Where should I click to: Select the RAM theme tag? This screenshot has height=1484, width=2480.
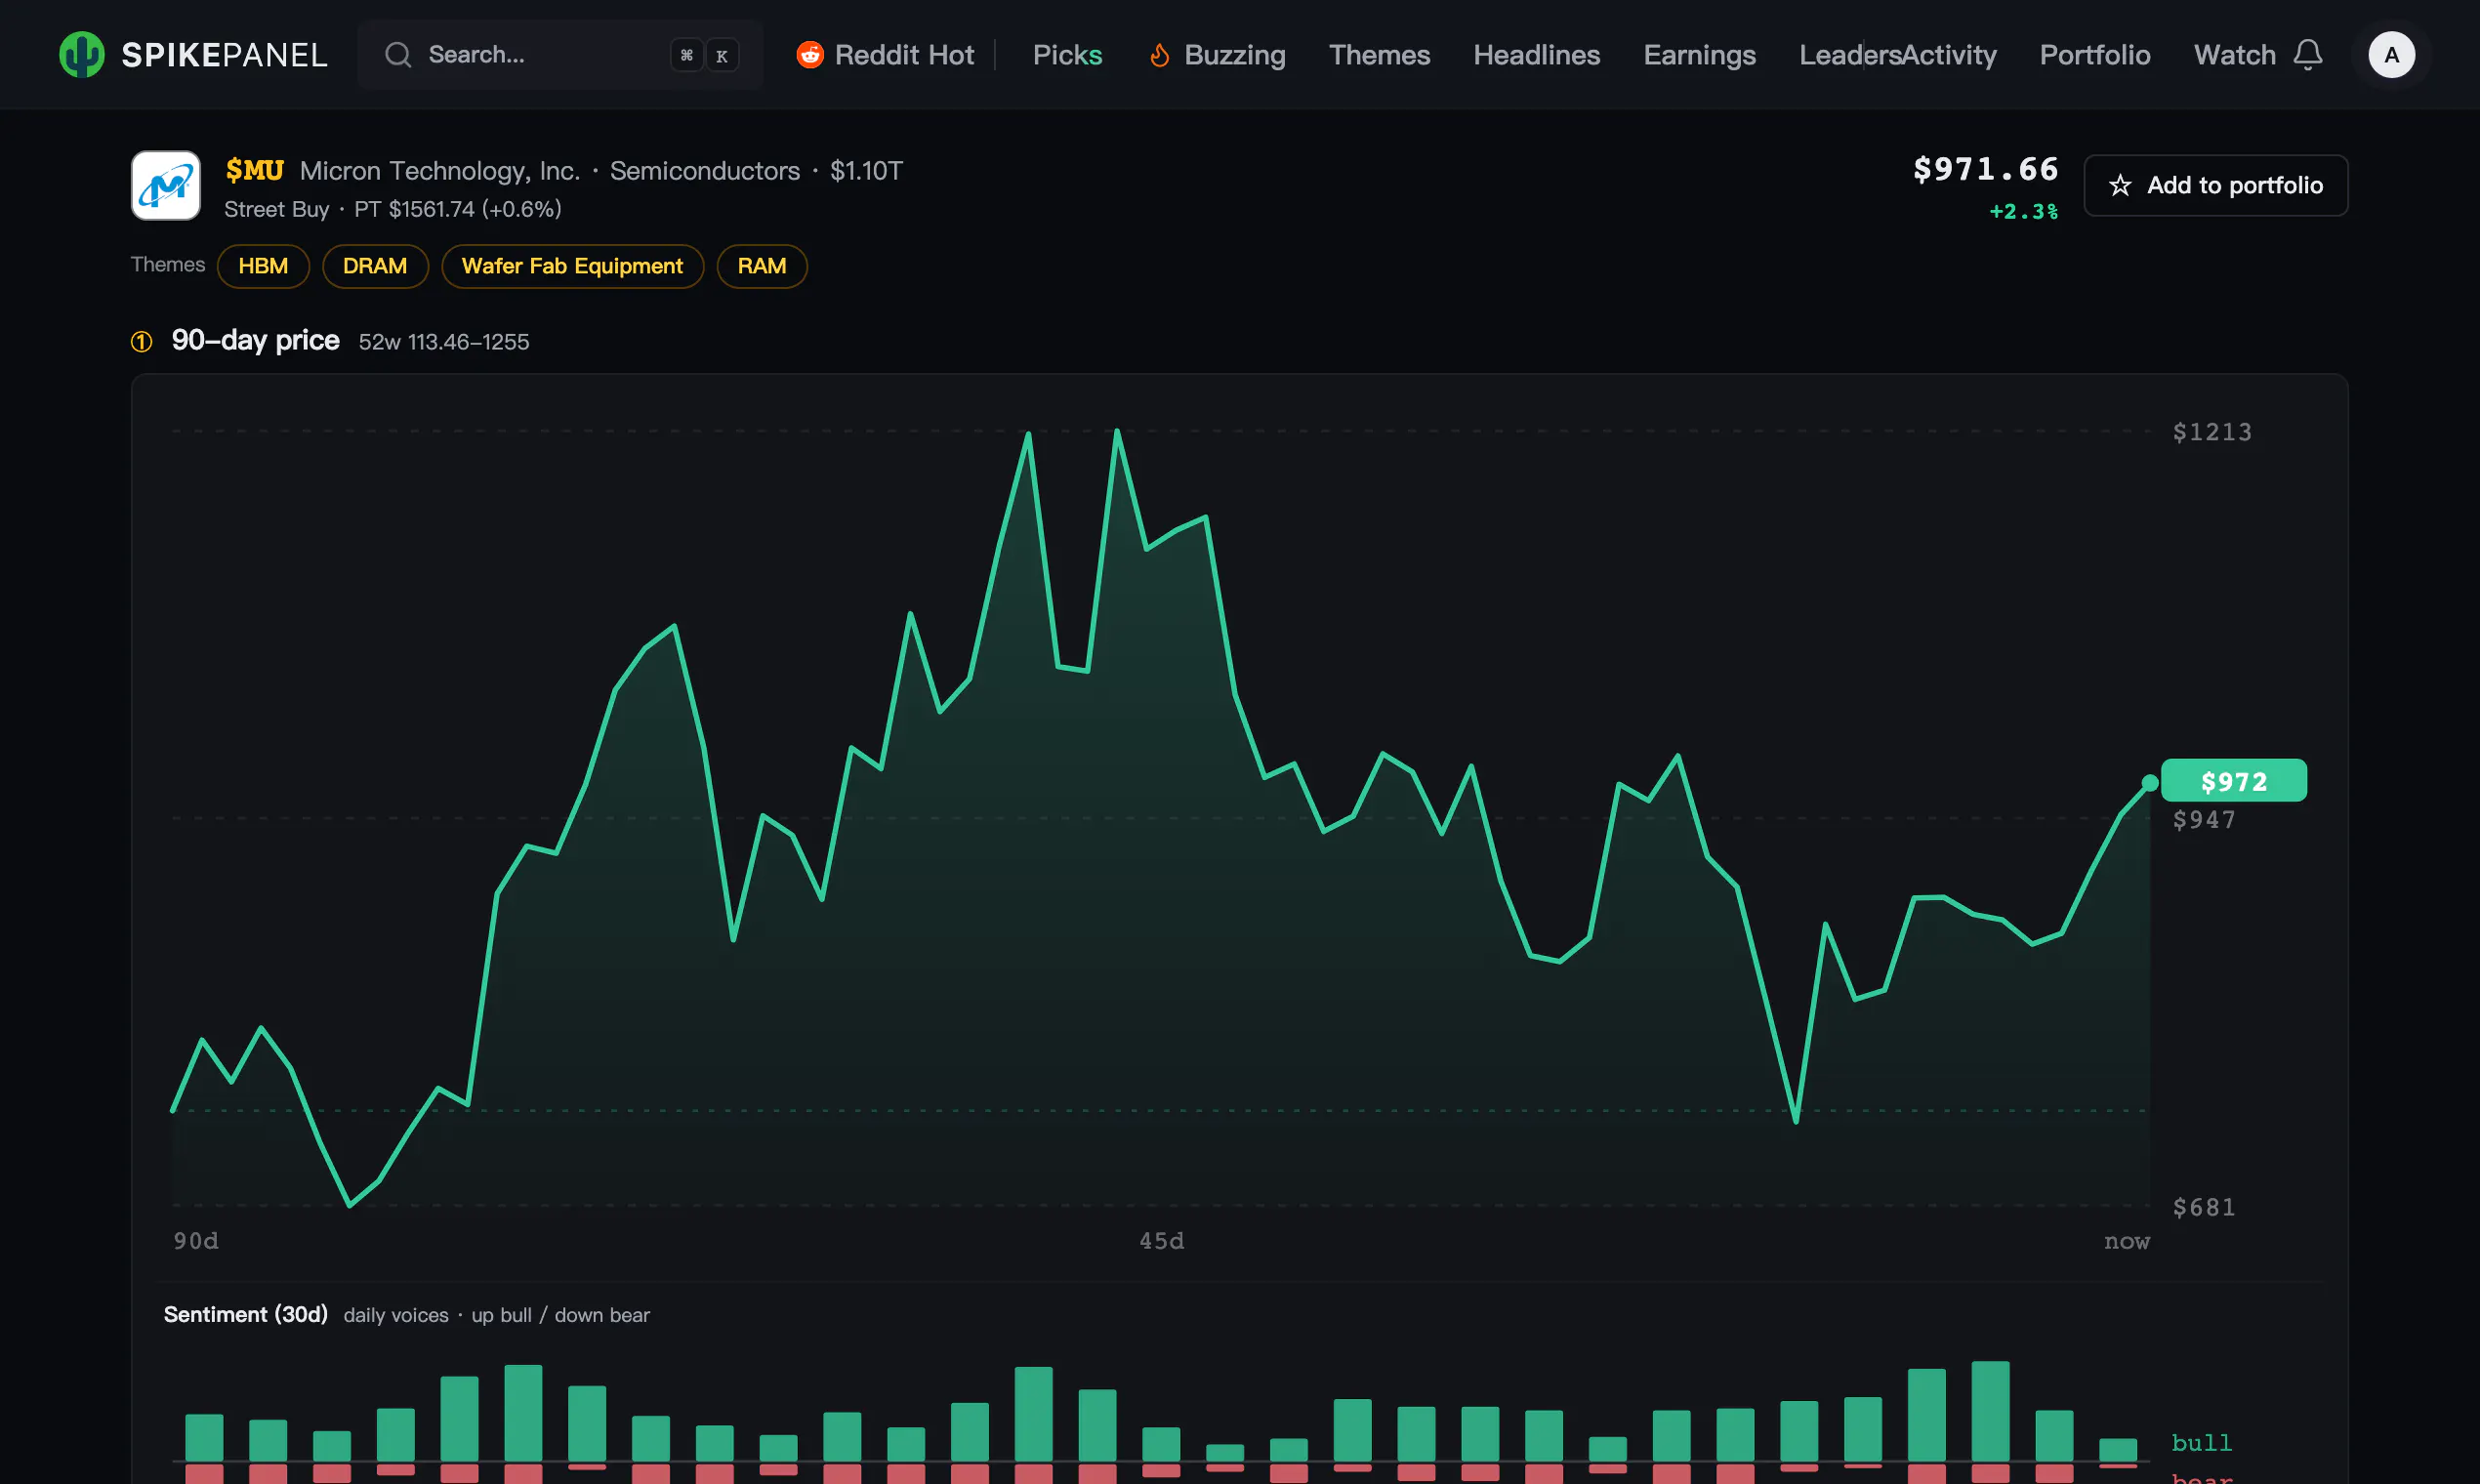click(x=762, y=266)
